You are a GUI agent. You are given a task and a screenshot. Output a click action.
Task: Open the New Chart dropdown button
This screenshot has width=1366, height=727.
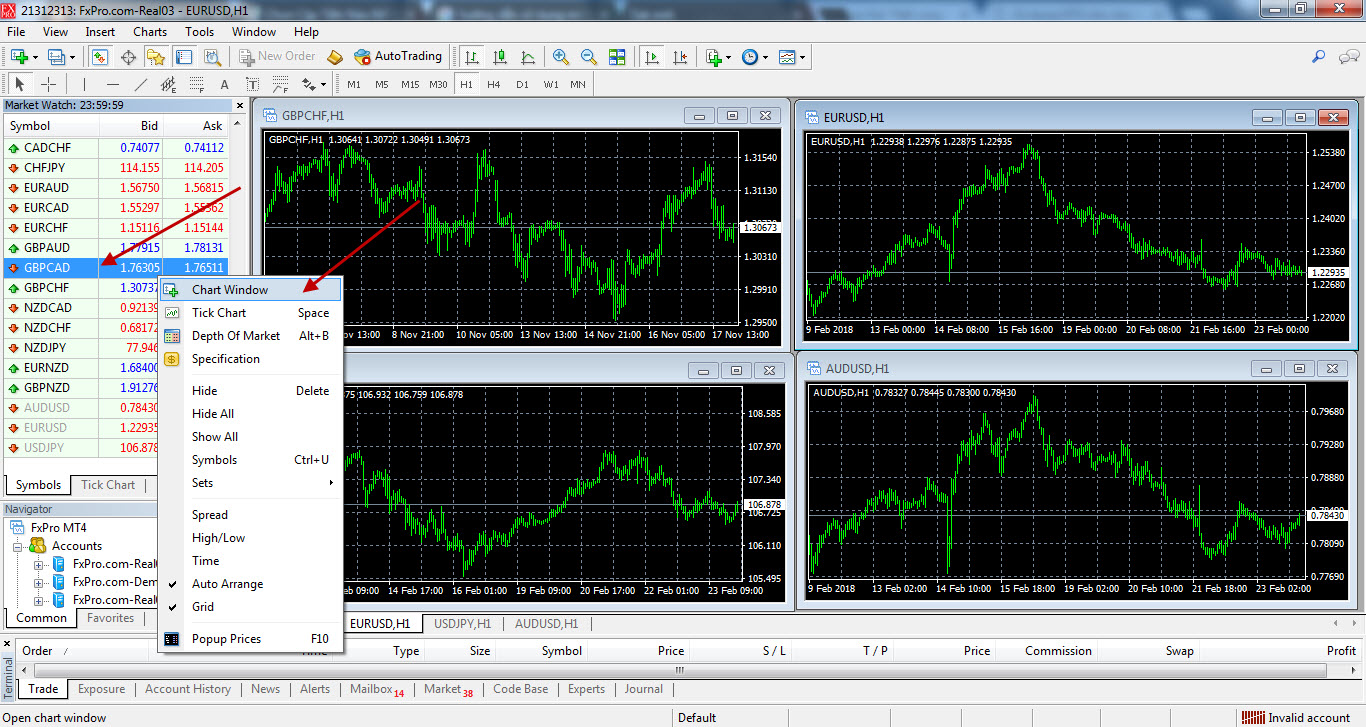24,57
